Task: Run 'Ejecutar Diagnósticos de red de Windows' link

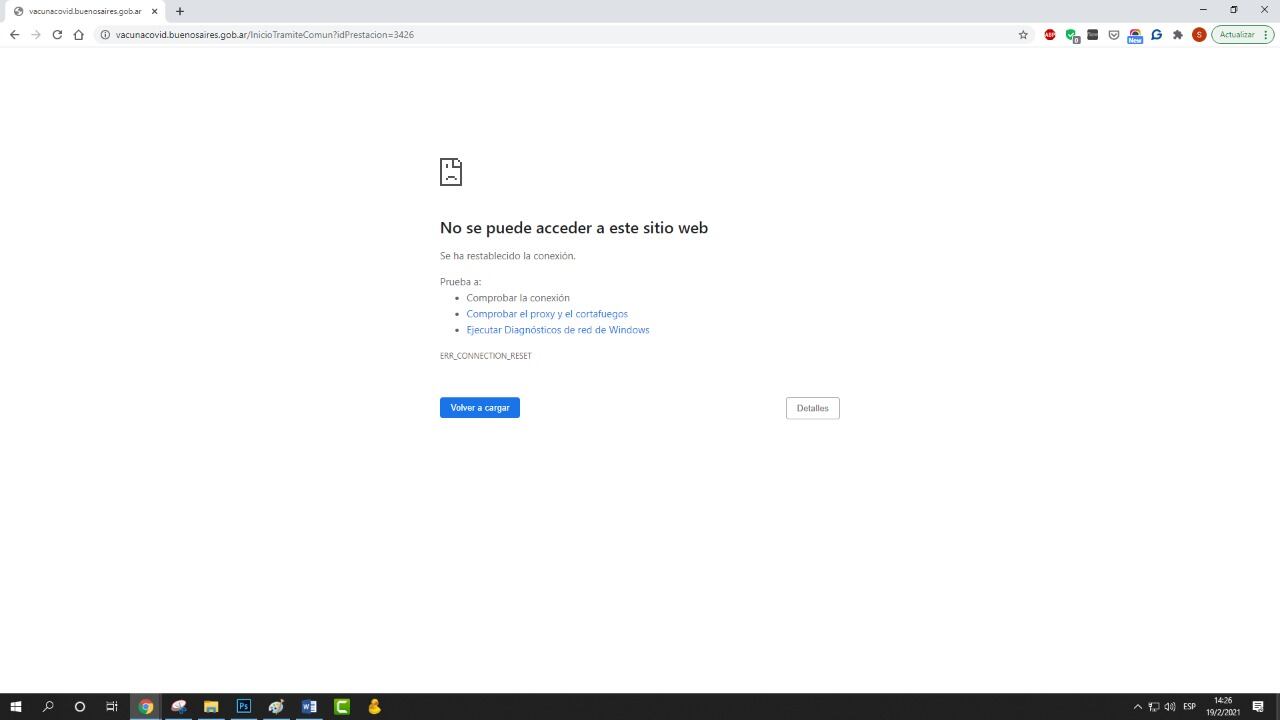Action: (x=557, y=330)
